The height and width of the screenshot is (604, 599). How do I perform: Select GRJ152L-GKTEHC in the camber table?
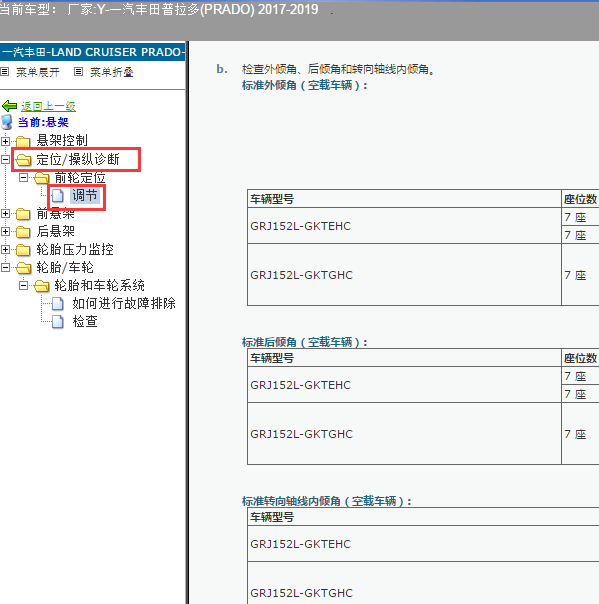tap(300, 226)
